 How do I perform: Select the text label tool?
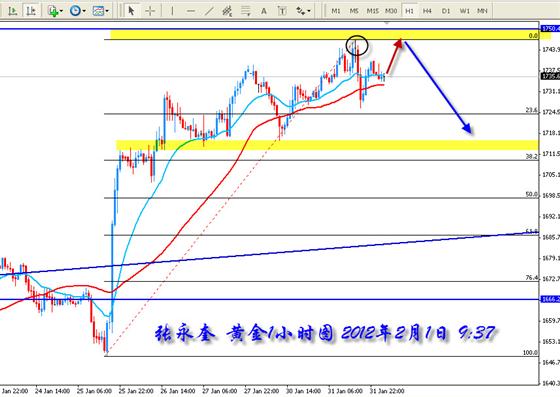pyautogui.click(x=282, y=11)
